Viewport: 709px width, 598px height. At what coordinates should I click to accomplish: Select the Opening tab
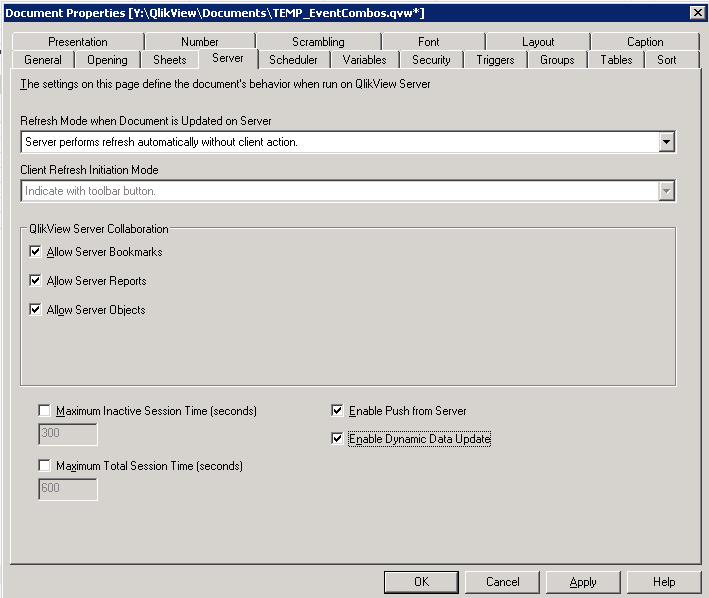[107, 60]
